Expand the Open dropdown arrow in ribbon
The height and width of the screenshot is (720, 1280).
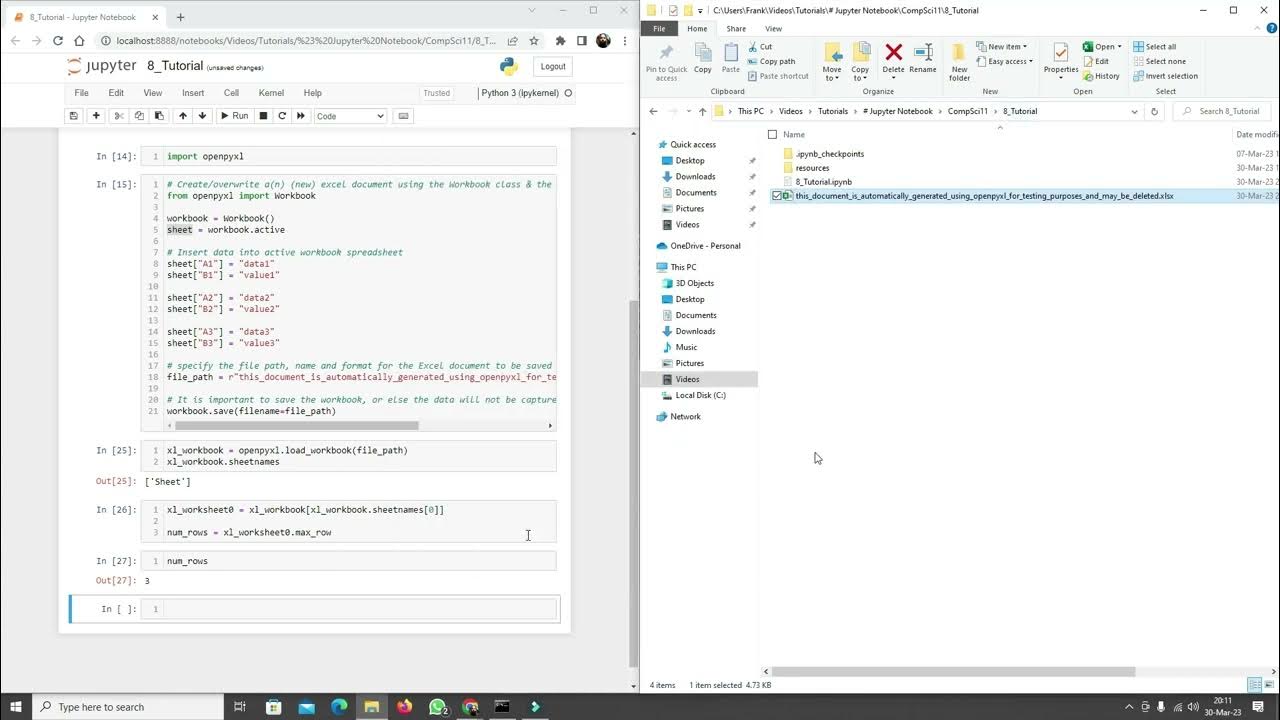coord(1120,46)
